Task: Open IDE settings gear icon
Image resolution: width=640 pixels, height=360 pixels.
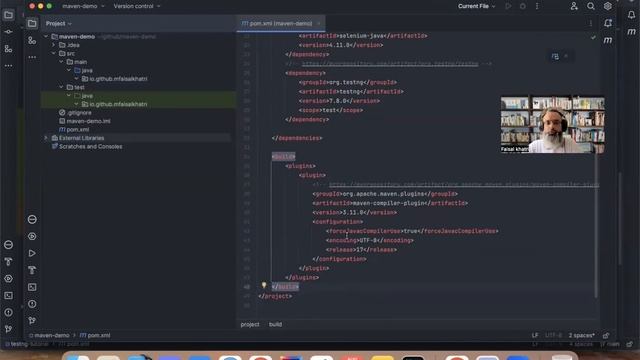Action: pos(608,6)
